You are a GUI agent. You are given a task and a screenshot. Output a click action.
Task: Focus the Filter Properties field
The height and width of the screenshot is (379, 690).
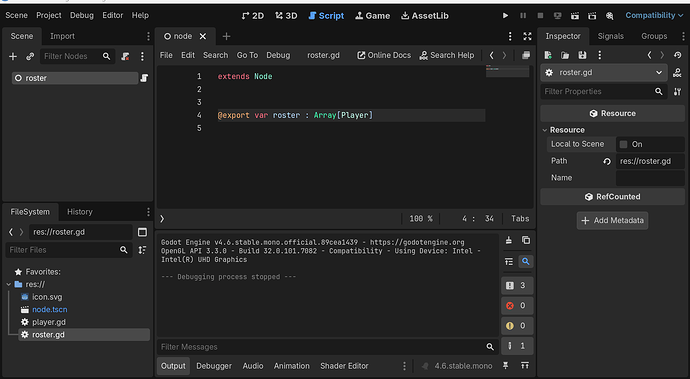604,92
